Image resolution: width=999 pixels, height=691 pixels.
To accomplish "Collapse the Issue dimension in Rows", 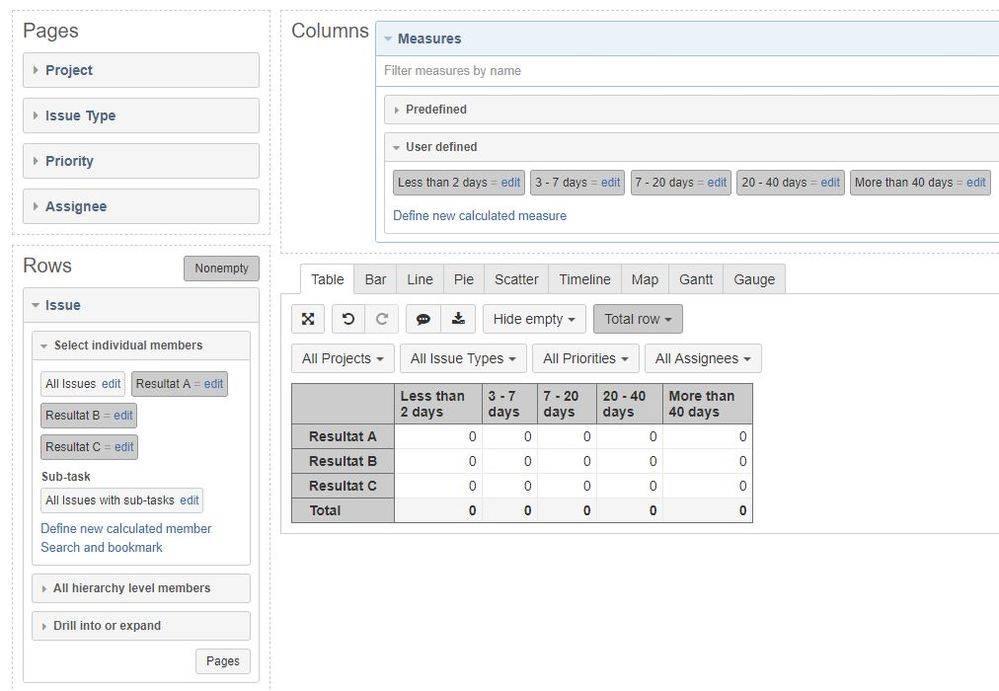I will coord(141,305).
